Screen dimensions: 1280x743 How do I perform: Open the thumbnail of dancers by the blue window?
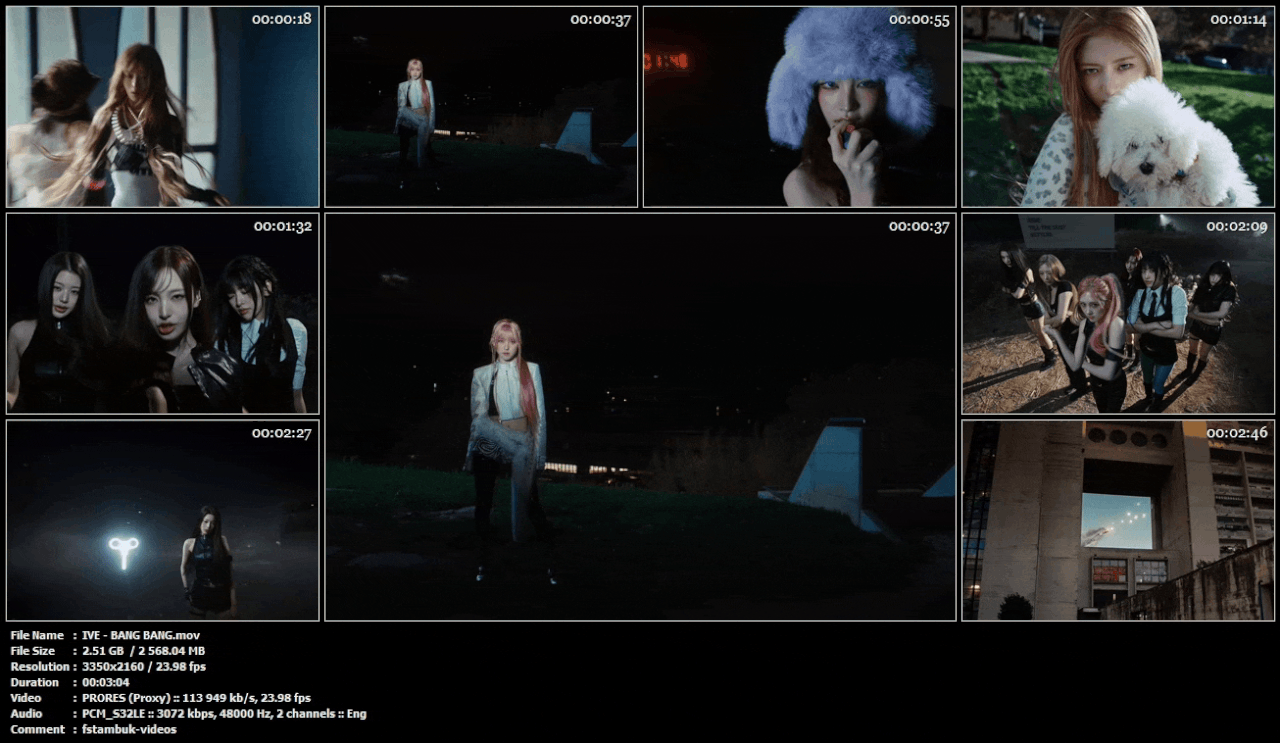163,107
